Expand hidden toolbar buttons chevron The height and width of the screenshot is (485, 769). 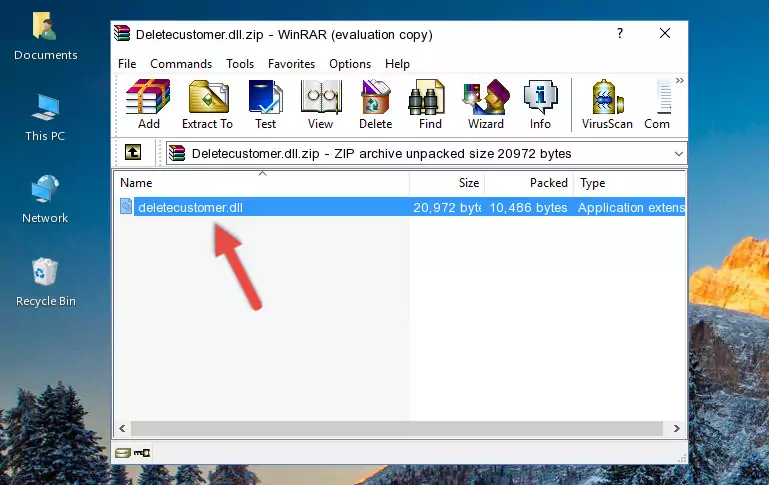679,80
